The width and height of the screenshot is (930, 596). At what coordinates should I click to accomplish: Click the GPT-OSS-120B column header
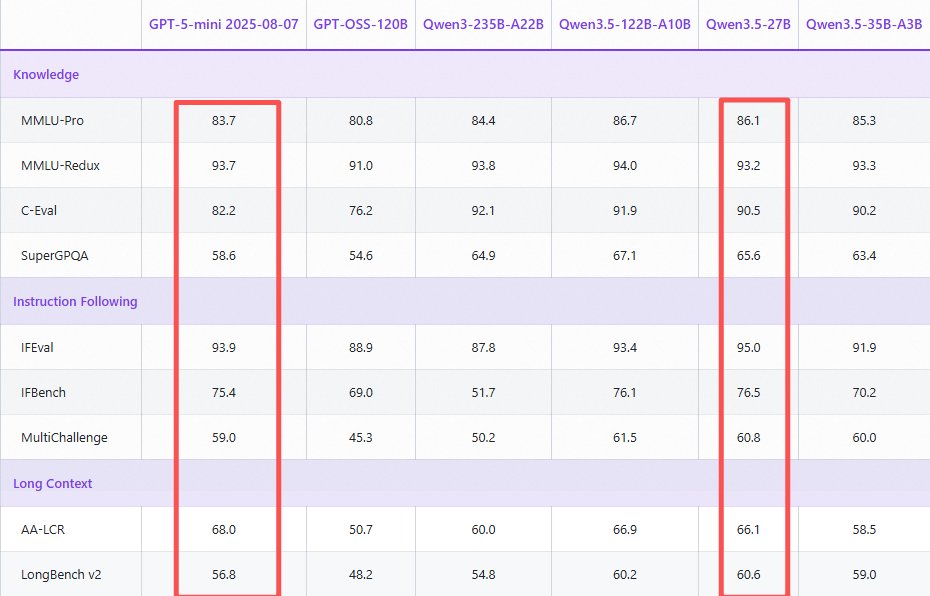[361, 24]
